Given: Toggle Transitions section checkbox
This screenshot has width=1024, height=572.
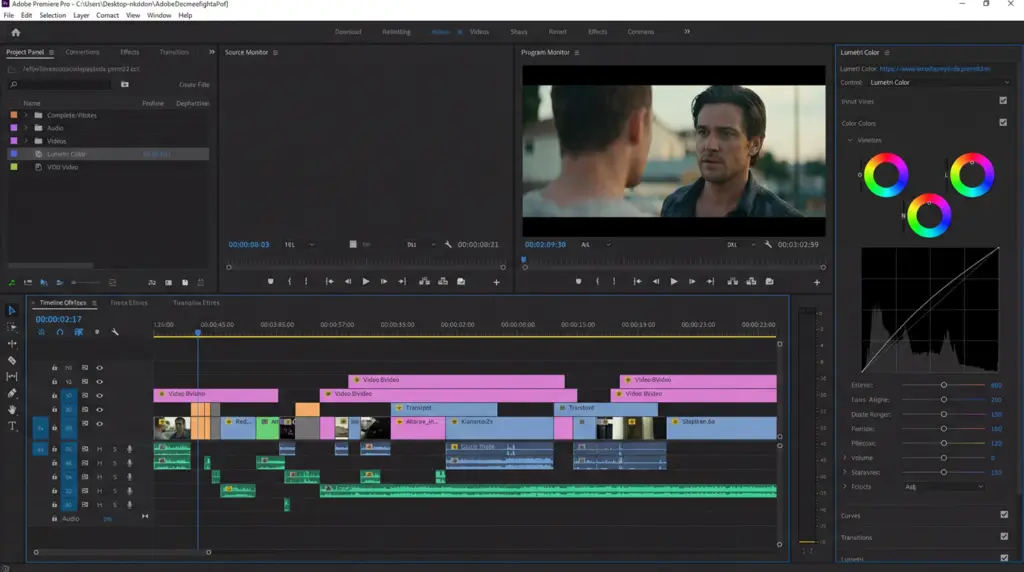Looking at the screenshot, I should pyautogui.click(x=1004, y=536).
